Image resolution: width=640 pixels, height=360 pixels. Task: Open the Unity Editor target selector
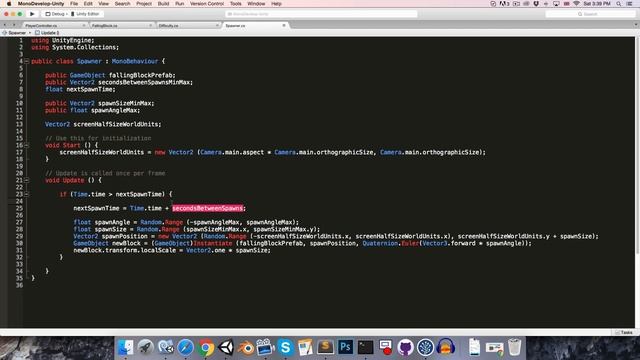(85, 14)
